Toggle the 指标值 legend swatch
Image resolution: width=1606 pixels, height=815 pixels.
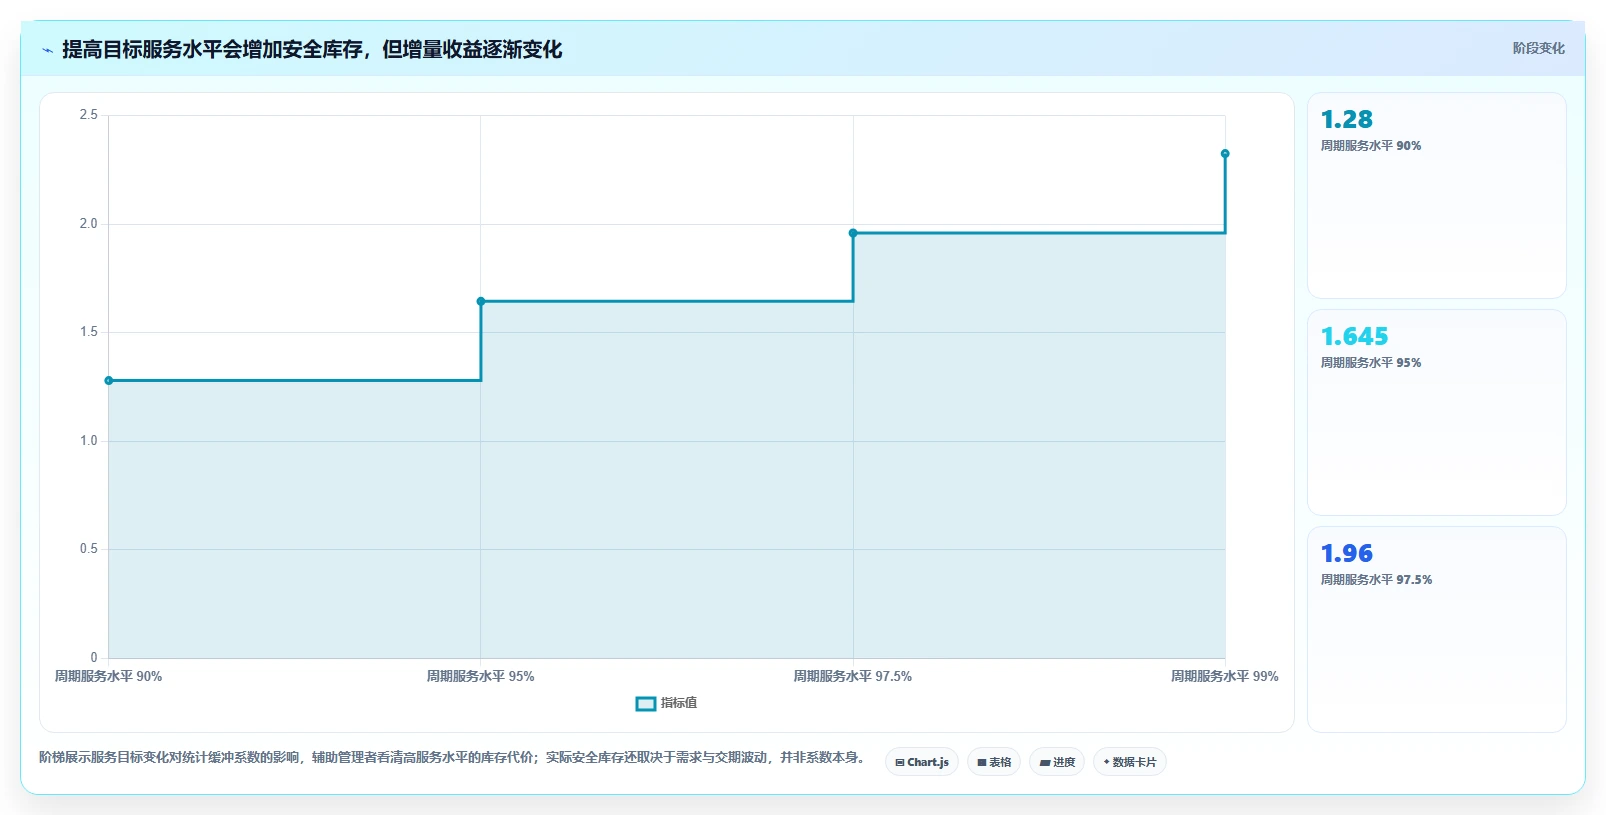(x=646, y=704)
